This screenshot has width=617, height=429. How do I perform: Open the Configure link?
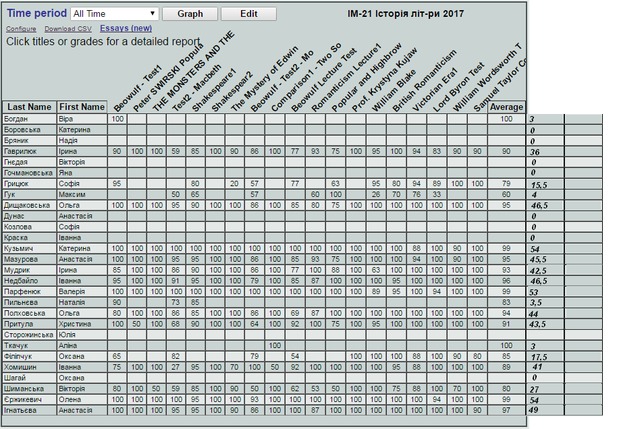click(21, 29)
